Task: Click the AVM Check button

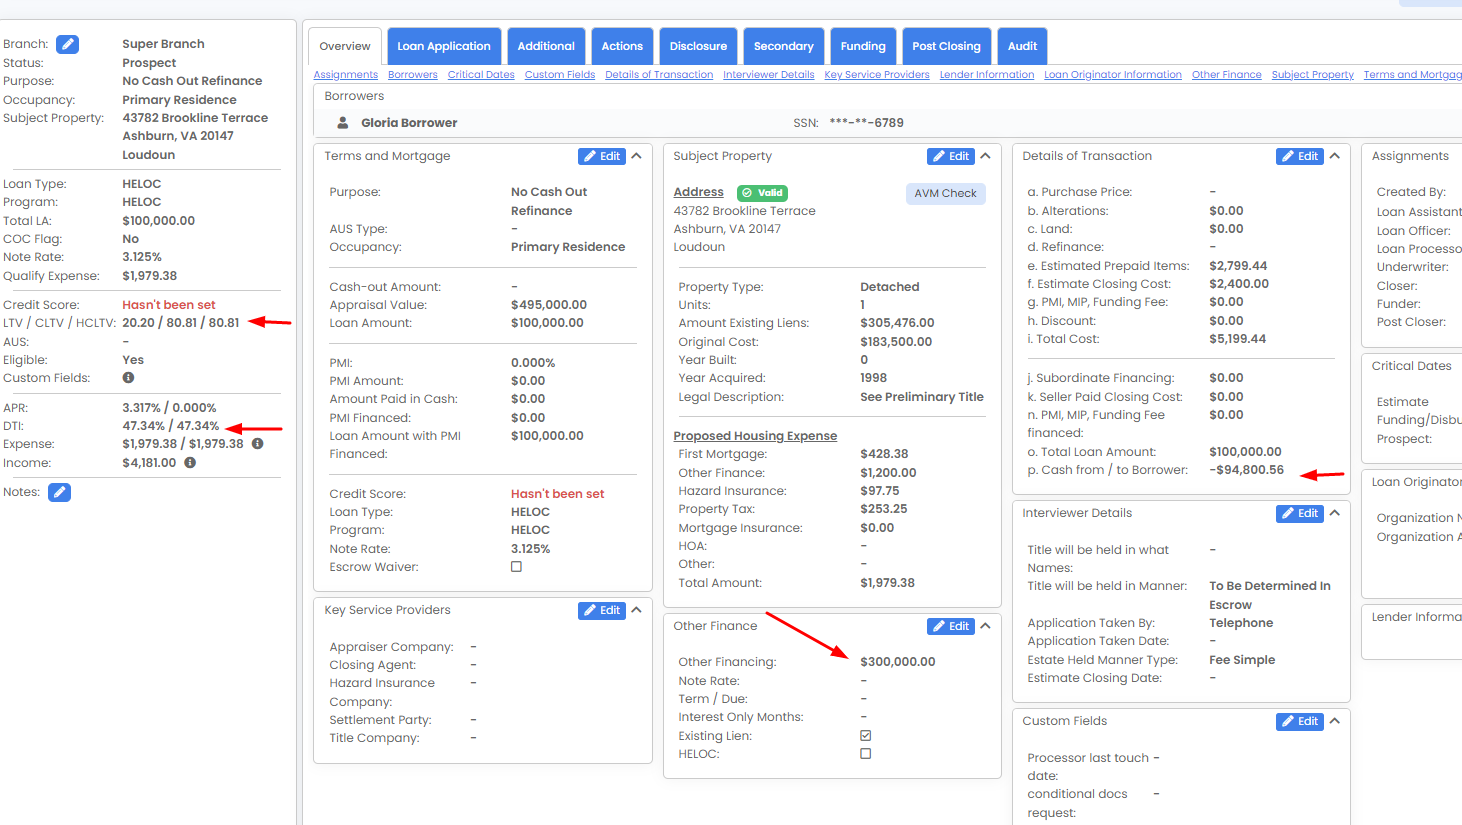Action: 945,193
